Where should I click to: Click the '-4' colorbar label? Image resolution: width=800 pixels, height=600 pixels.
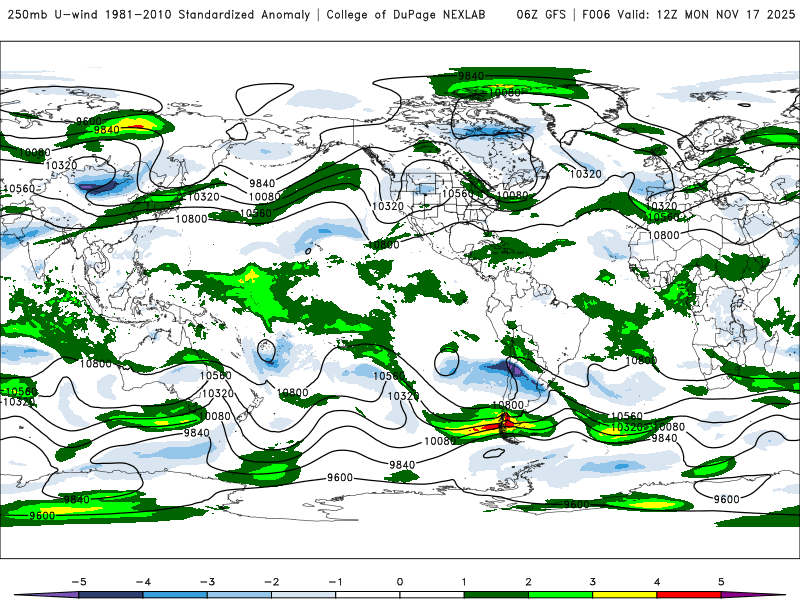[143, 582]
